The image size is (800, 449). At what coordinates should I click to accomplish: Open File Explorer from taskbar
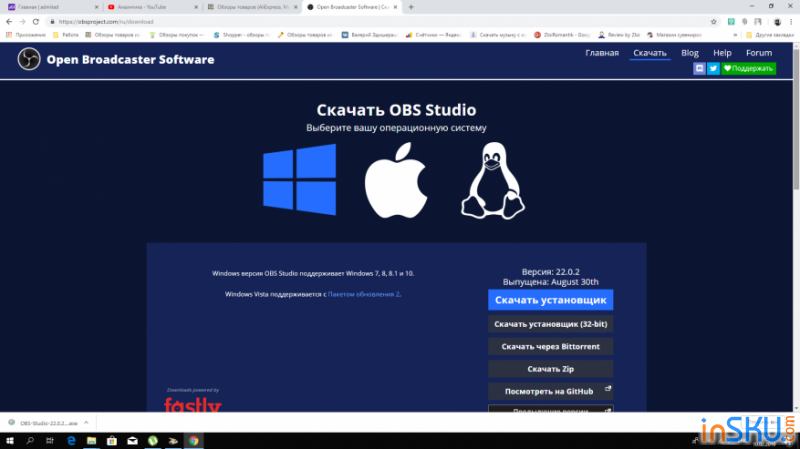click(x=91, y=440)
